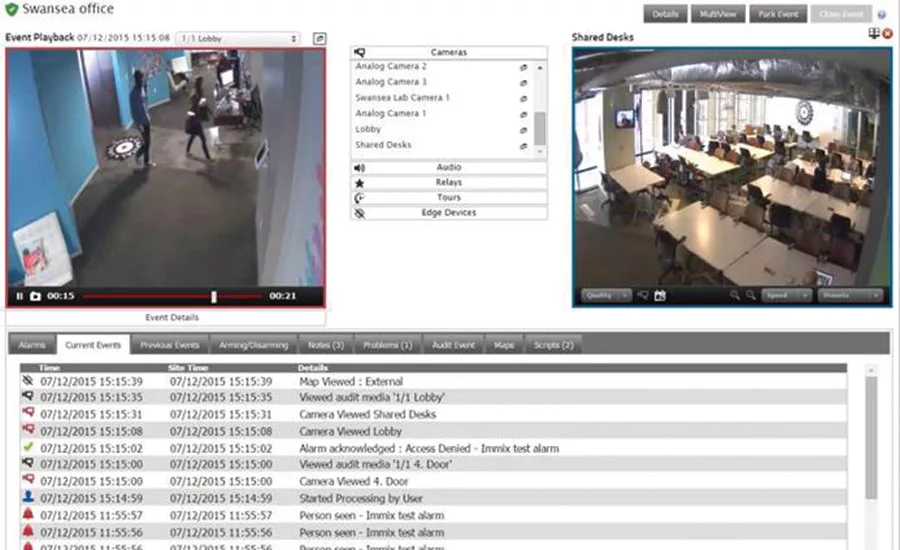This screenshot has height=550, width=900.
Task: Click the playback progress slider handle
Action: tap(214, 296)
